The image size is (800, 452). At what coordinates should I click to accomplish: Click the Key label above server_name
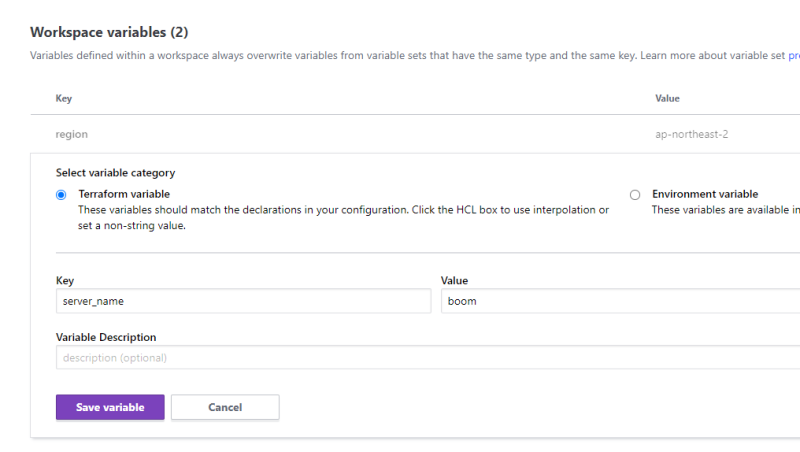(x=65, y=281)
